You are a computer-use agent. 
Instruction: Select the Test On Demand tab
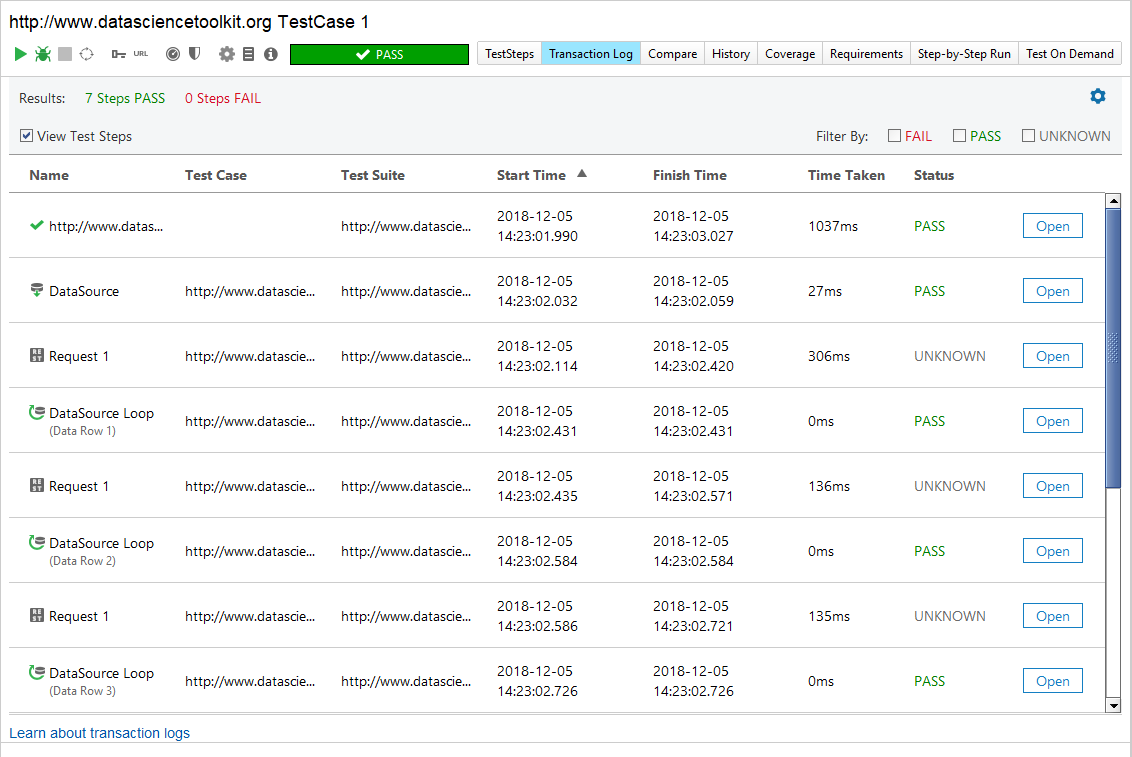(1070, 54)
